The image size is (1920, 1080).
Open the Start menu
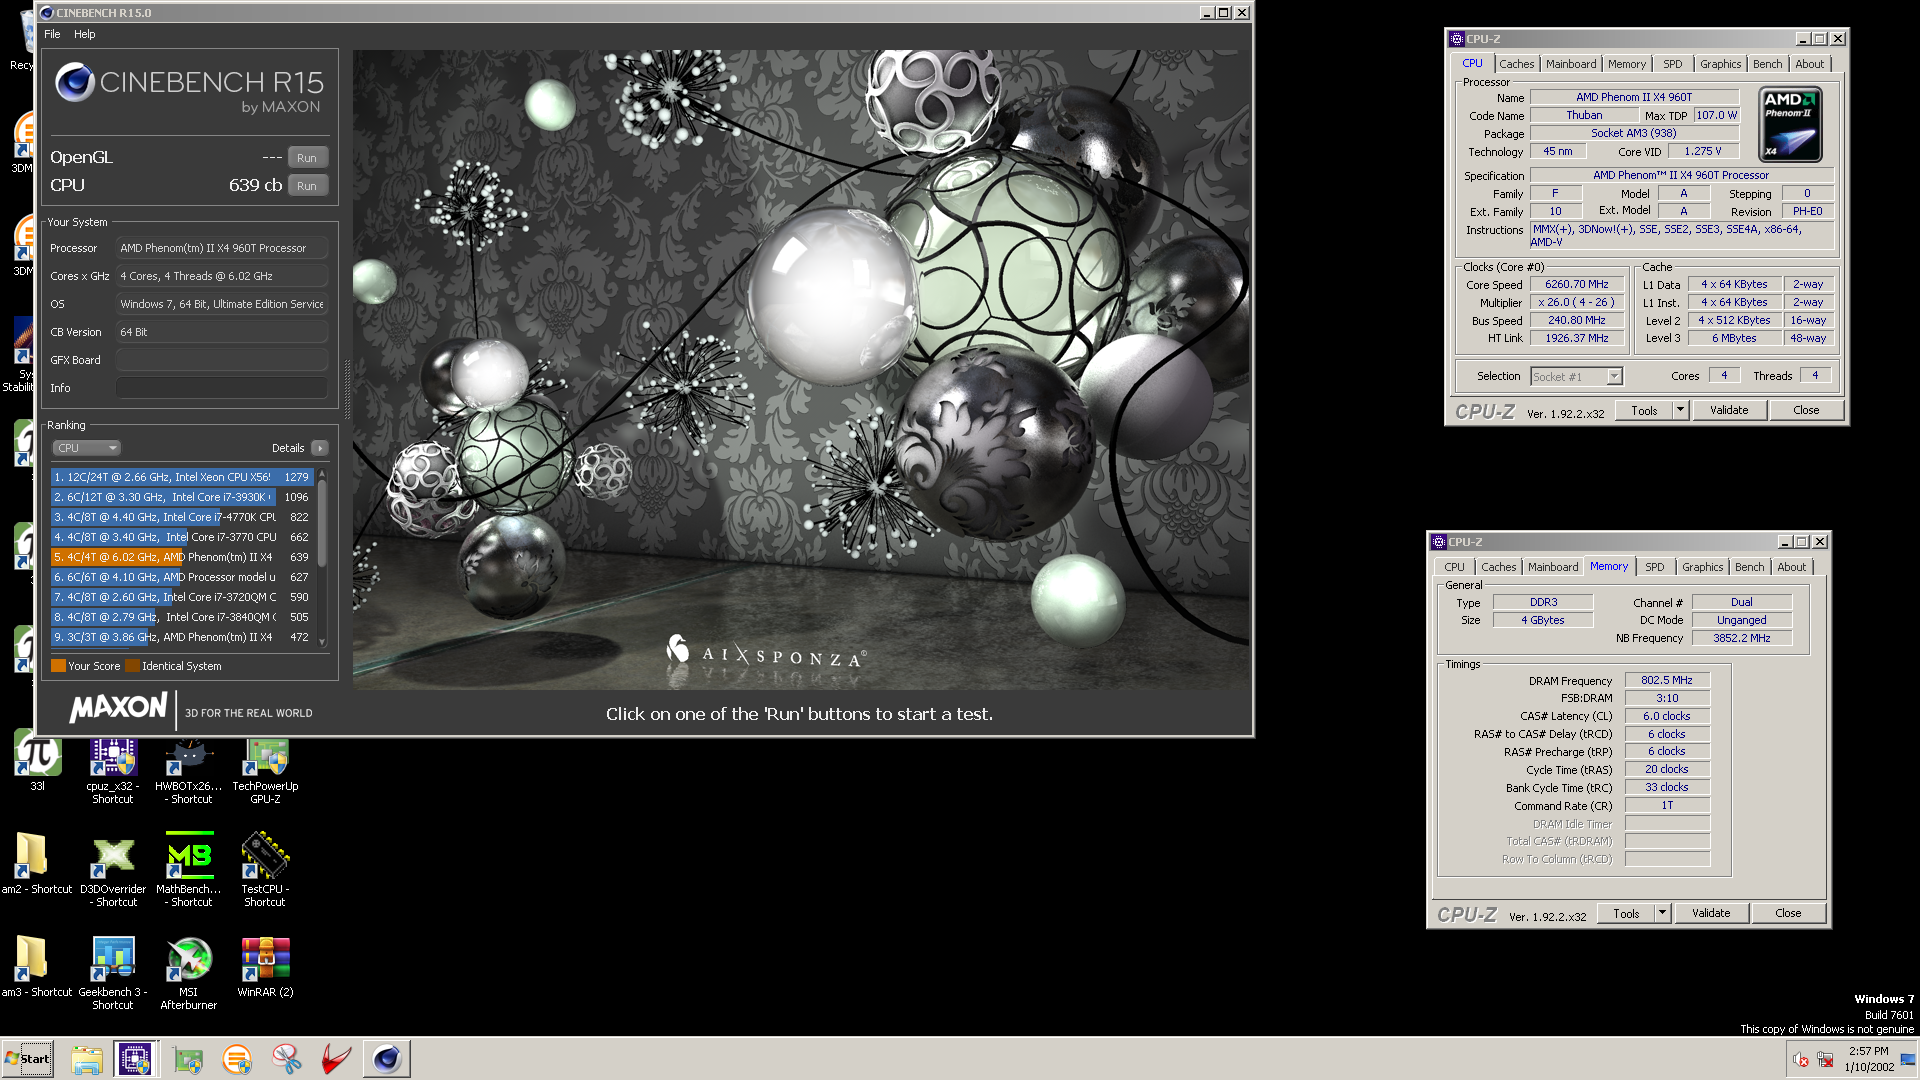tap(28, 1059)
